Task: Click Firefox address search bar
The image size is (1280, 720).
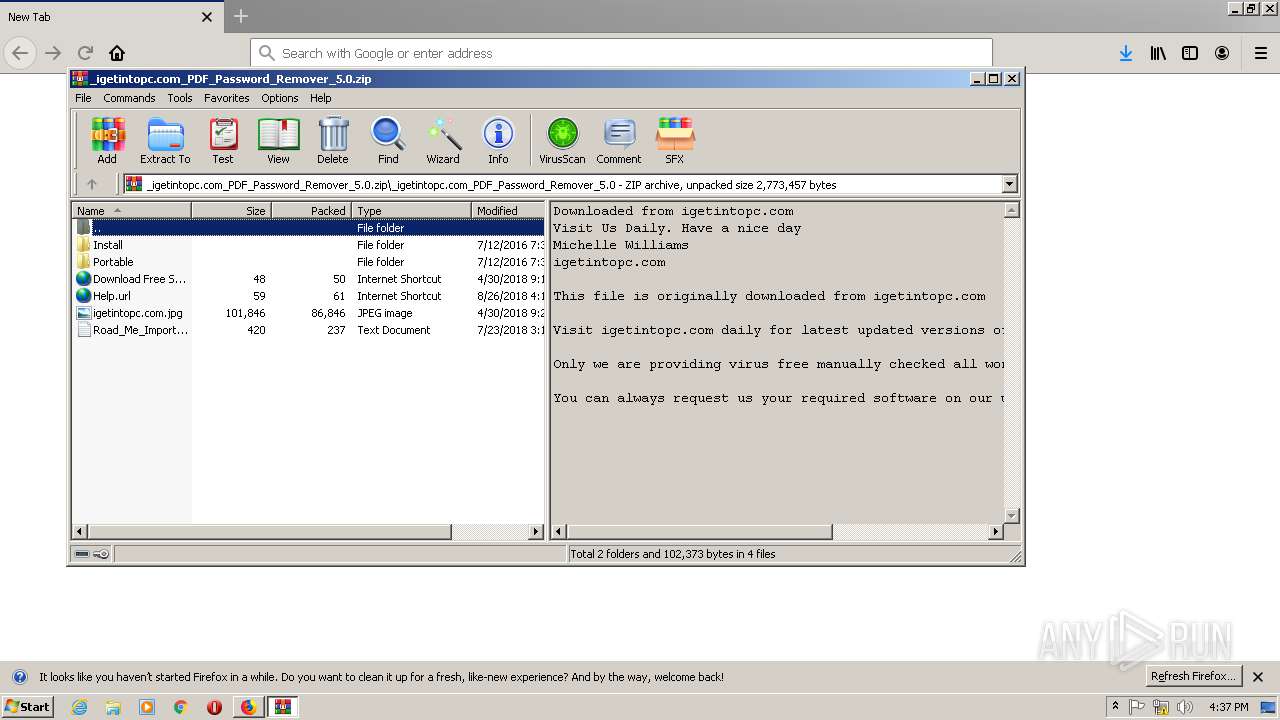Action: (x=621, y=53)
